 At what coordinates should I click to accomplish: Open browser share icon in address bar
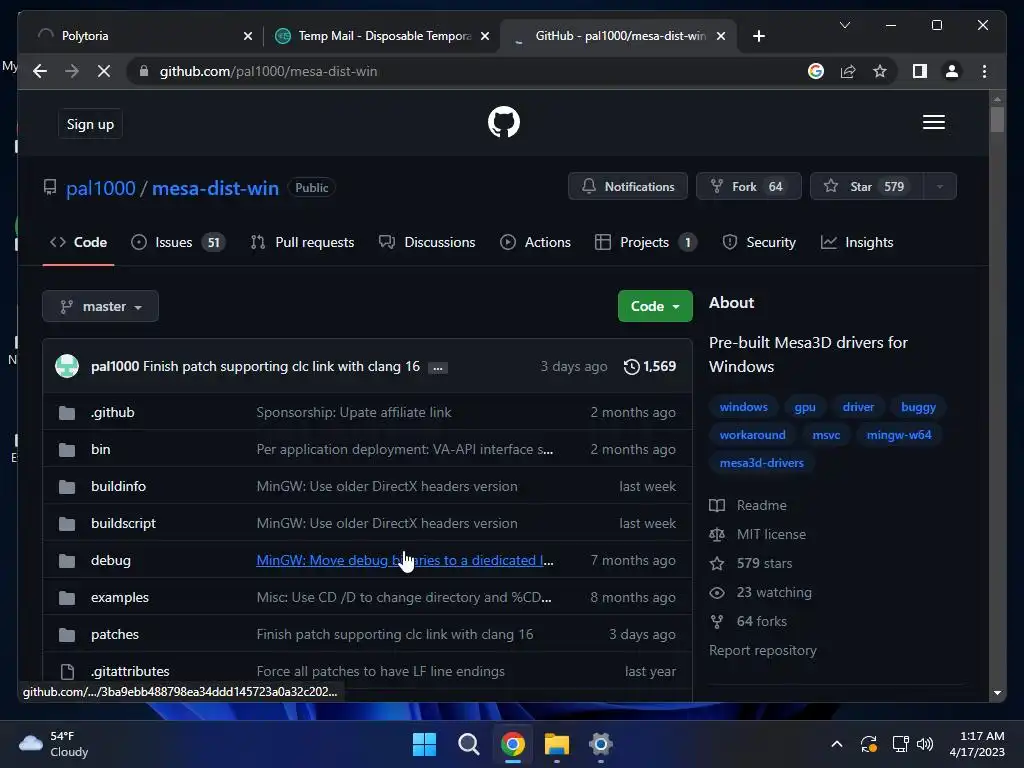click(848, 71)
